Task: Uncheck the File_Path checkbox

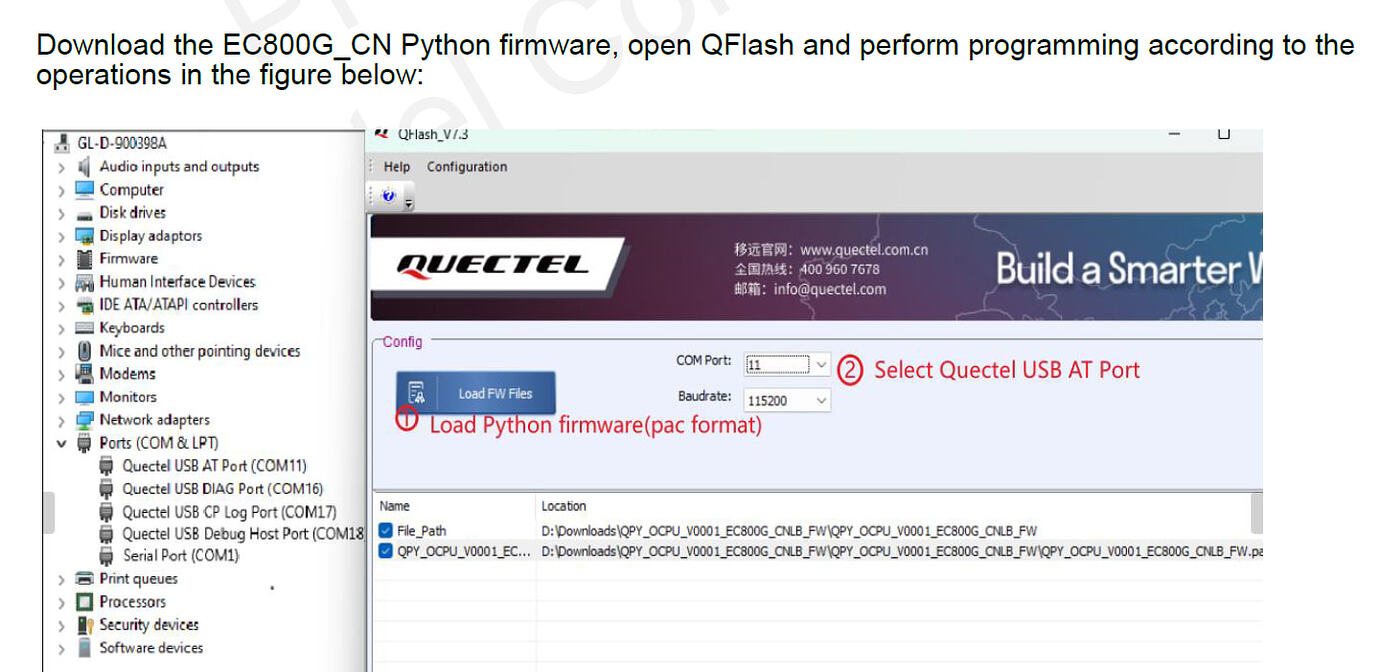Action: tap(386, 531)
